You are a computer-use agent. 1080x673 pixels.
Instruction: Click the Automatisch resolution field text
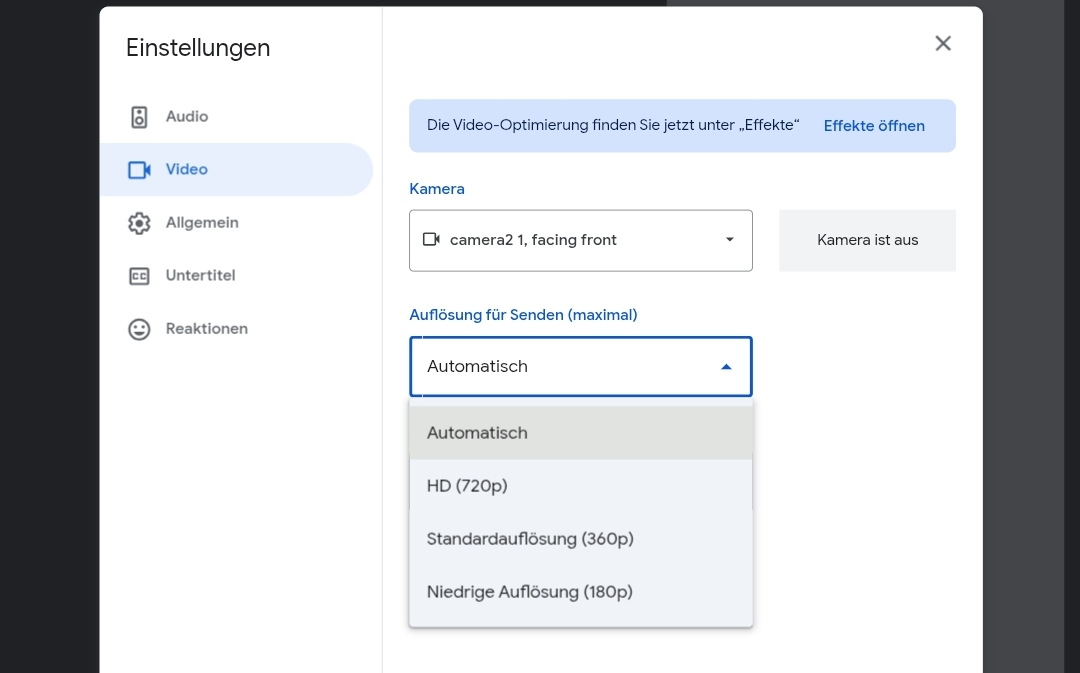477,367
